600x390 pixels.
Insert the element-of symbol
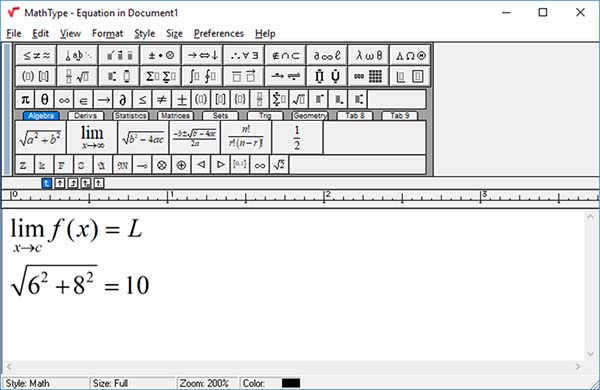coord(84,100)
